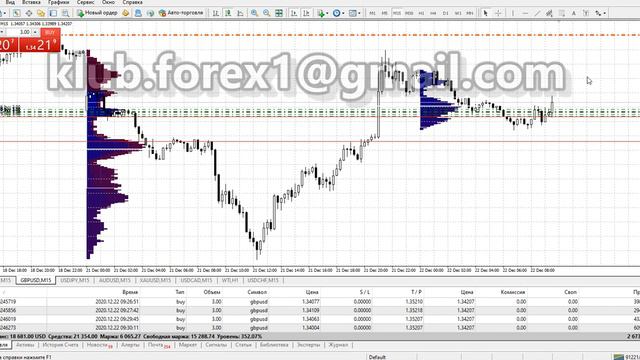640x360 pixels.
Task: Increase one-click trading volume arrow
Action: tap(36, 32)
